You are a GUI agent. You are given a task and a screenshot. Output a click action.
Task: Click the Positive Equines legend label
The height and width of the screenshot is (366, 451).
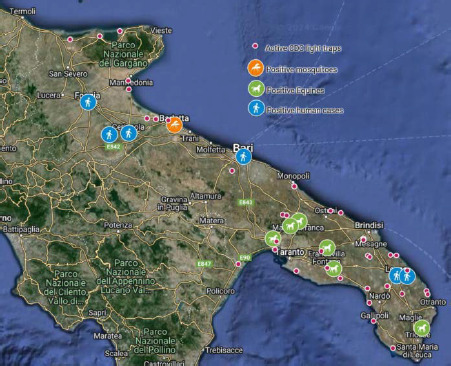(295, 90)
